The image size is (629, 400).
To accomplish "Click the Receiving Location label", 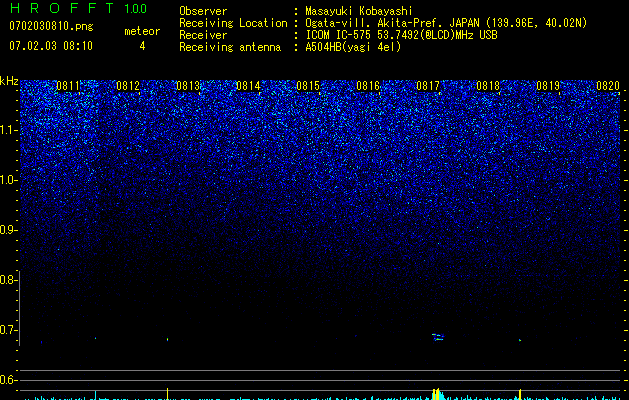I will pos(233,23).
